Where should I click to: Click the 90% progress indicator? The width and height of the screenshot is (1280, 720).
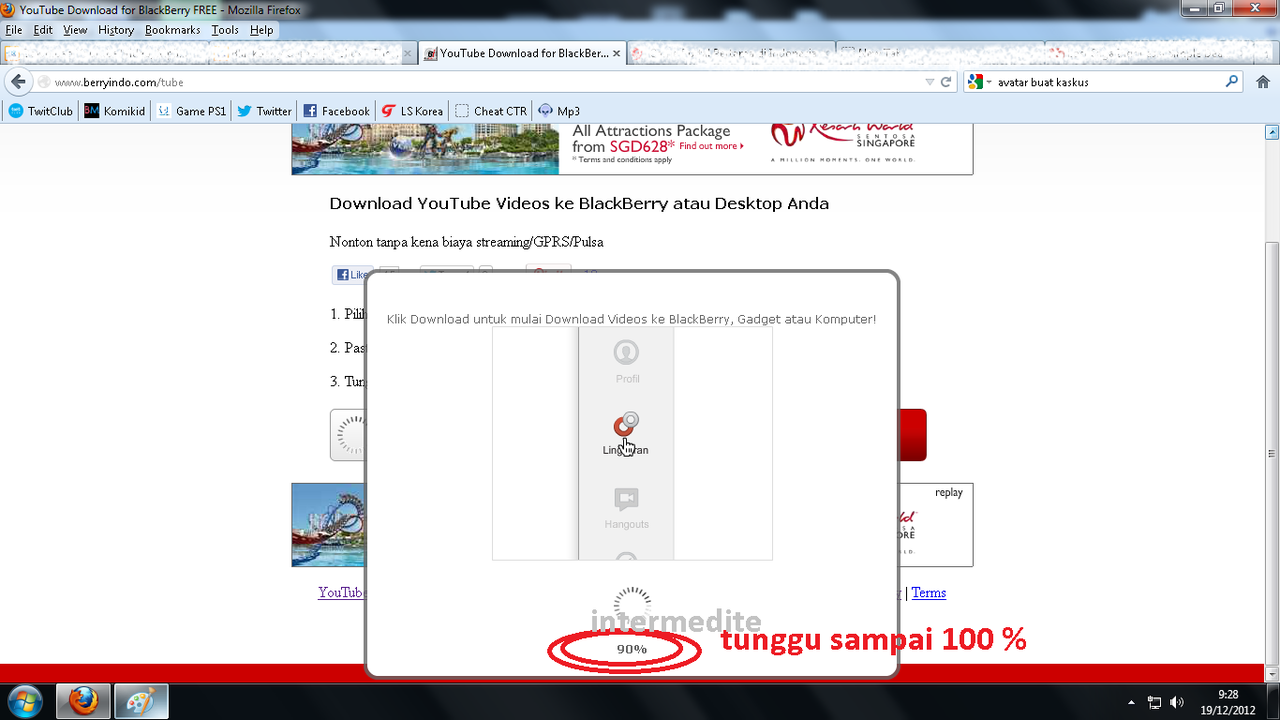tap(632, 649)
